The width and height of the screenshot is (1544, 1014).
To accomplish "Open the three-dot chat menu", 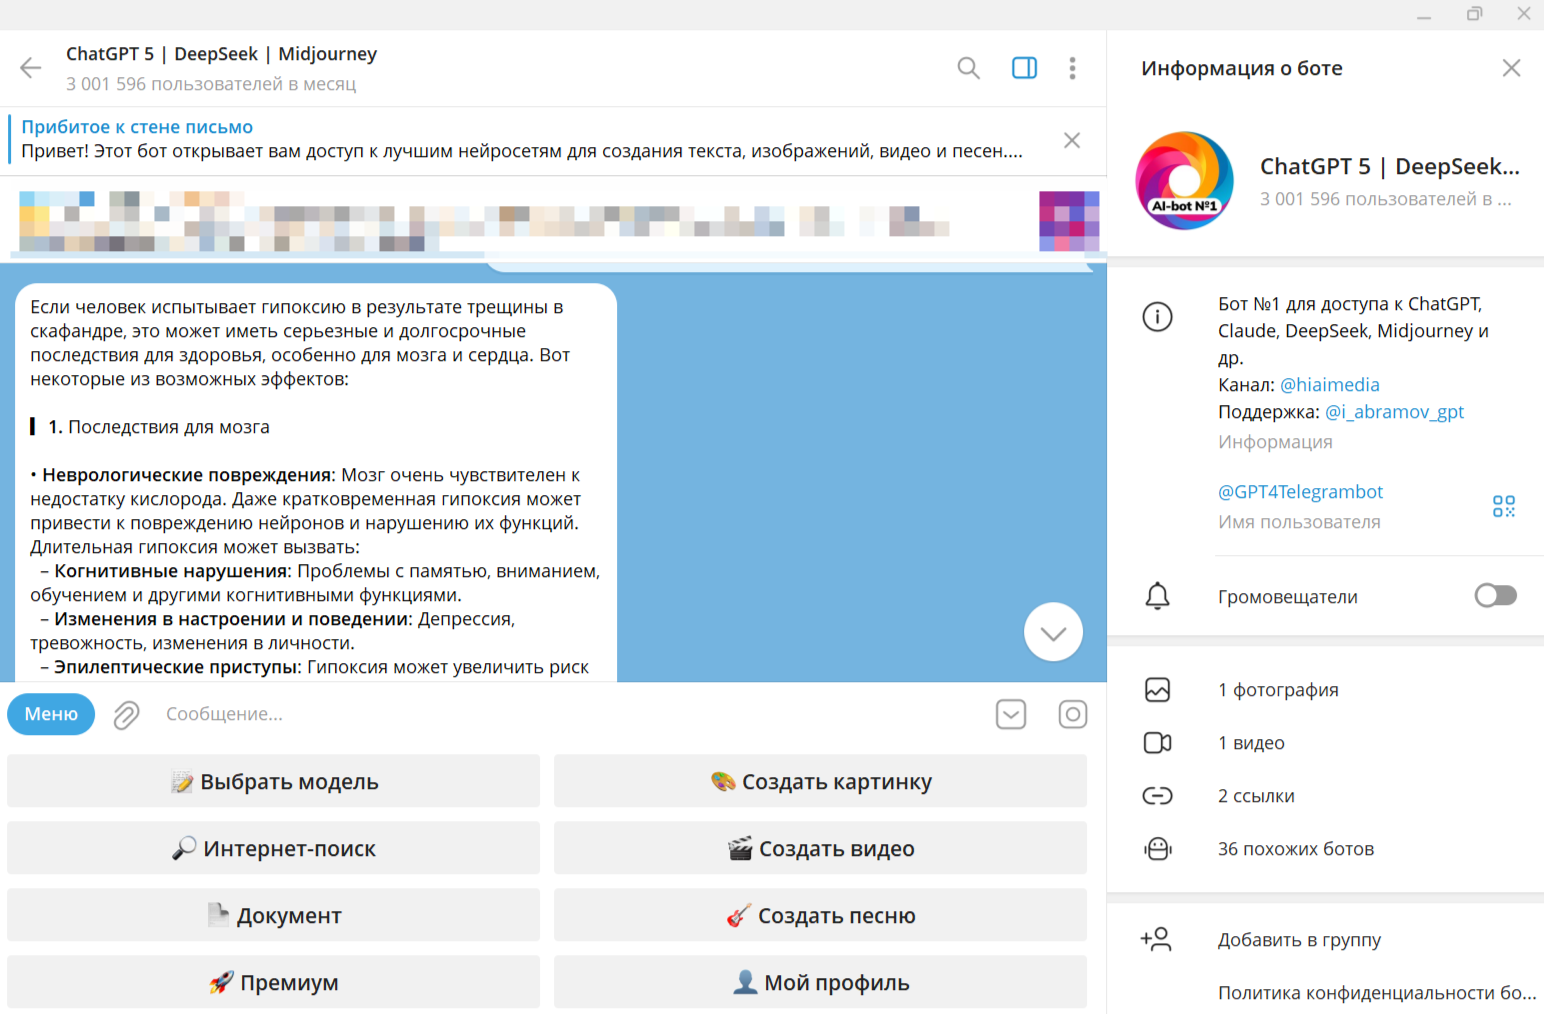I will coord(1072,68).
